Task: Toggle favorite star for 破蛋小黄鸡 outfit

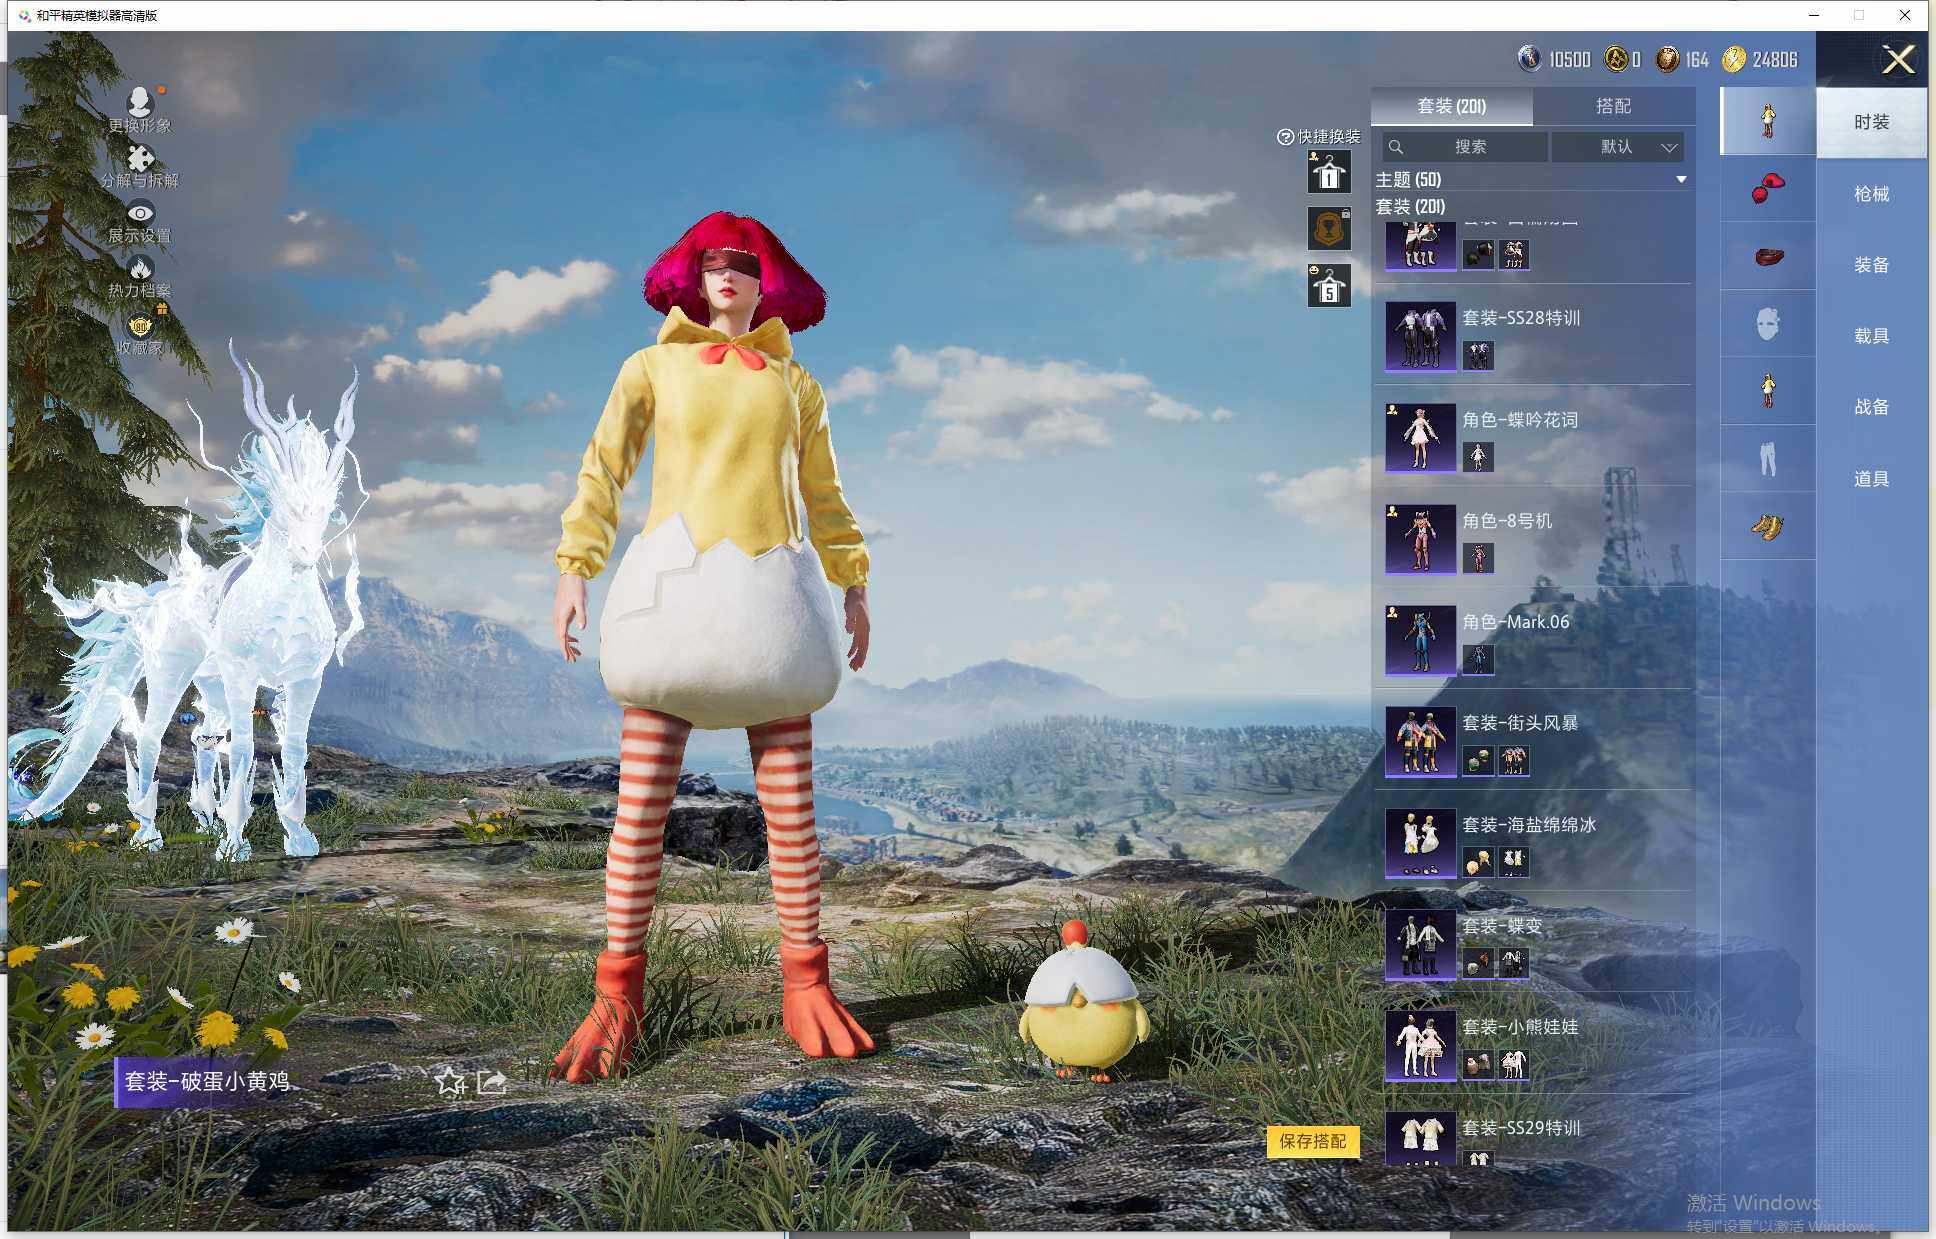Action: tap(450, 1082)
